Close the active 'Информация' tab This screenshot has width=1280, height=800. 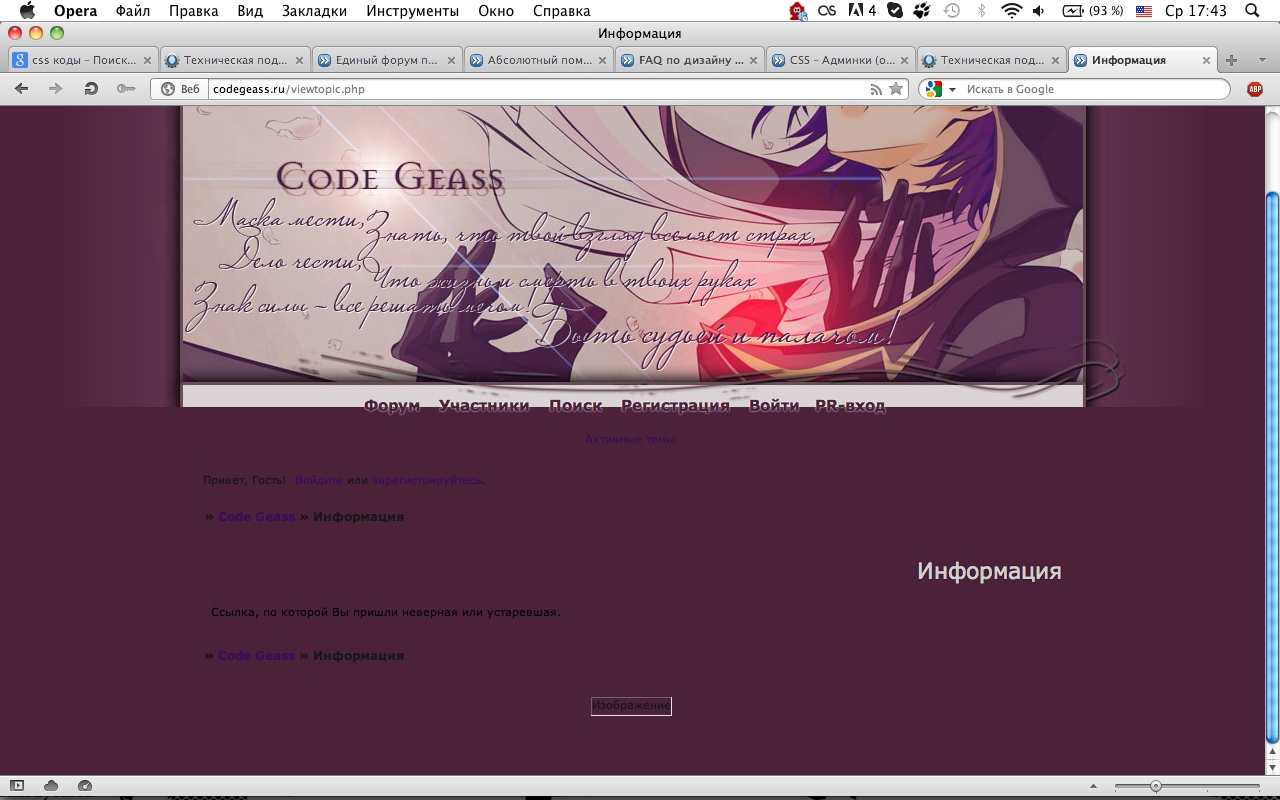(x=1206, y=60)
